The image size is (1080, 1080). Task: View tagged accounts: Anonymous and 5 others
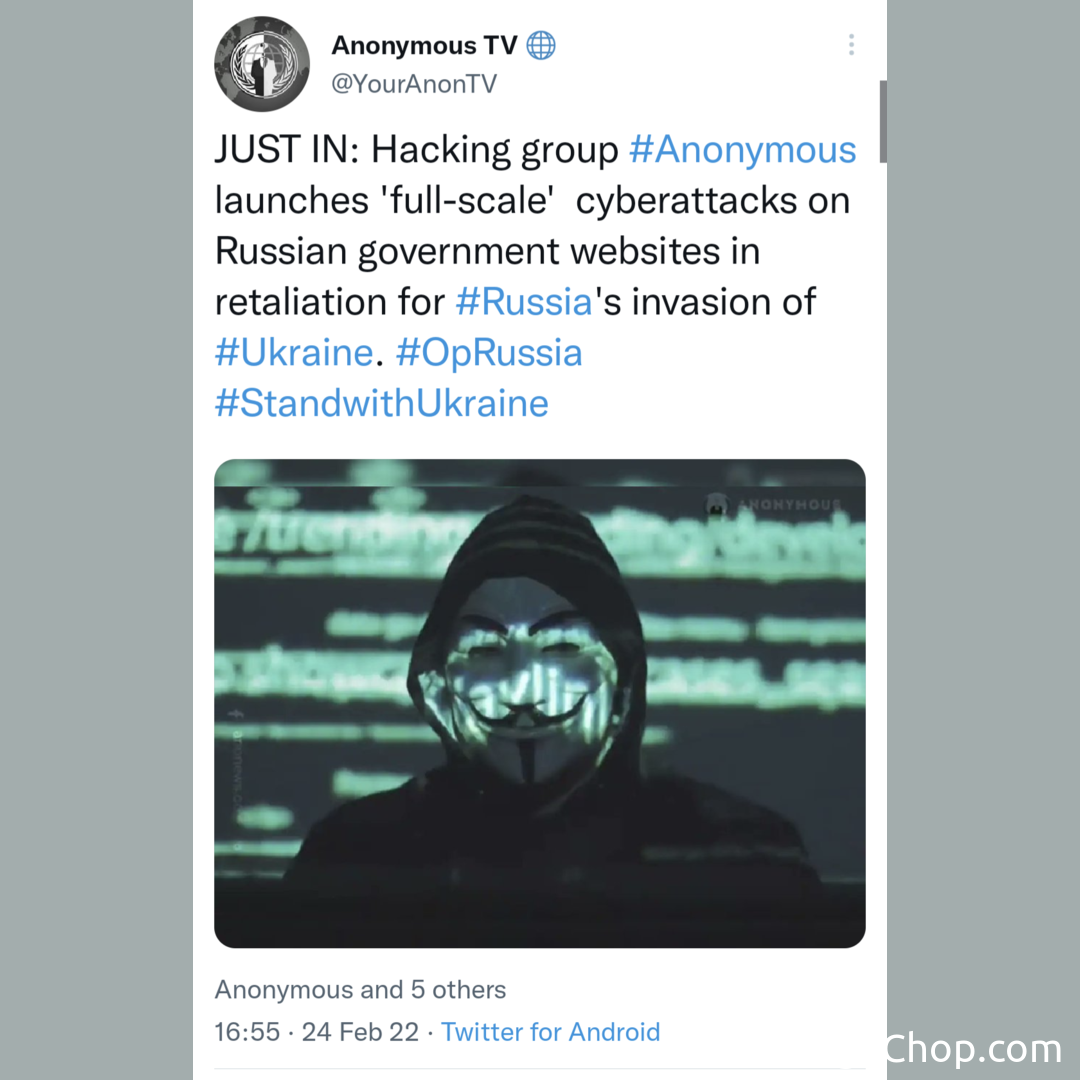pos(360,990)
